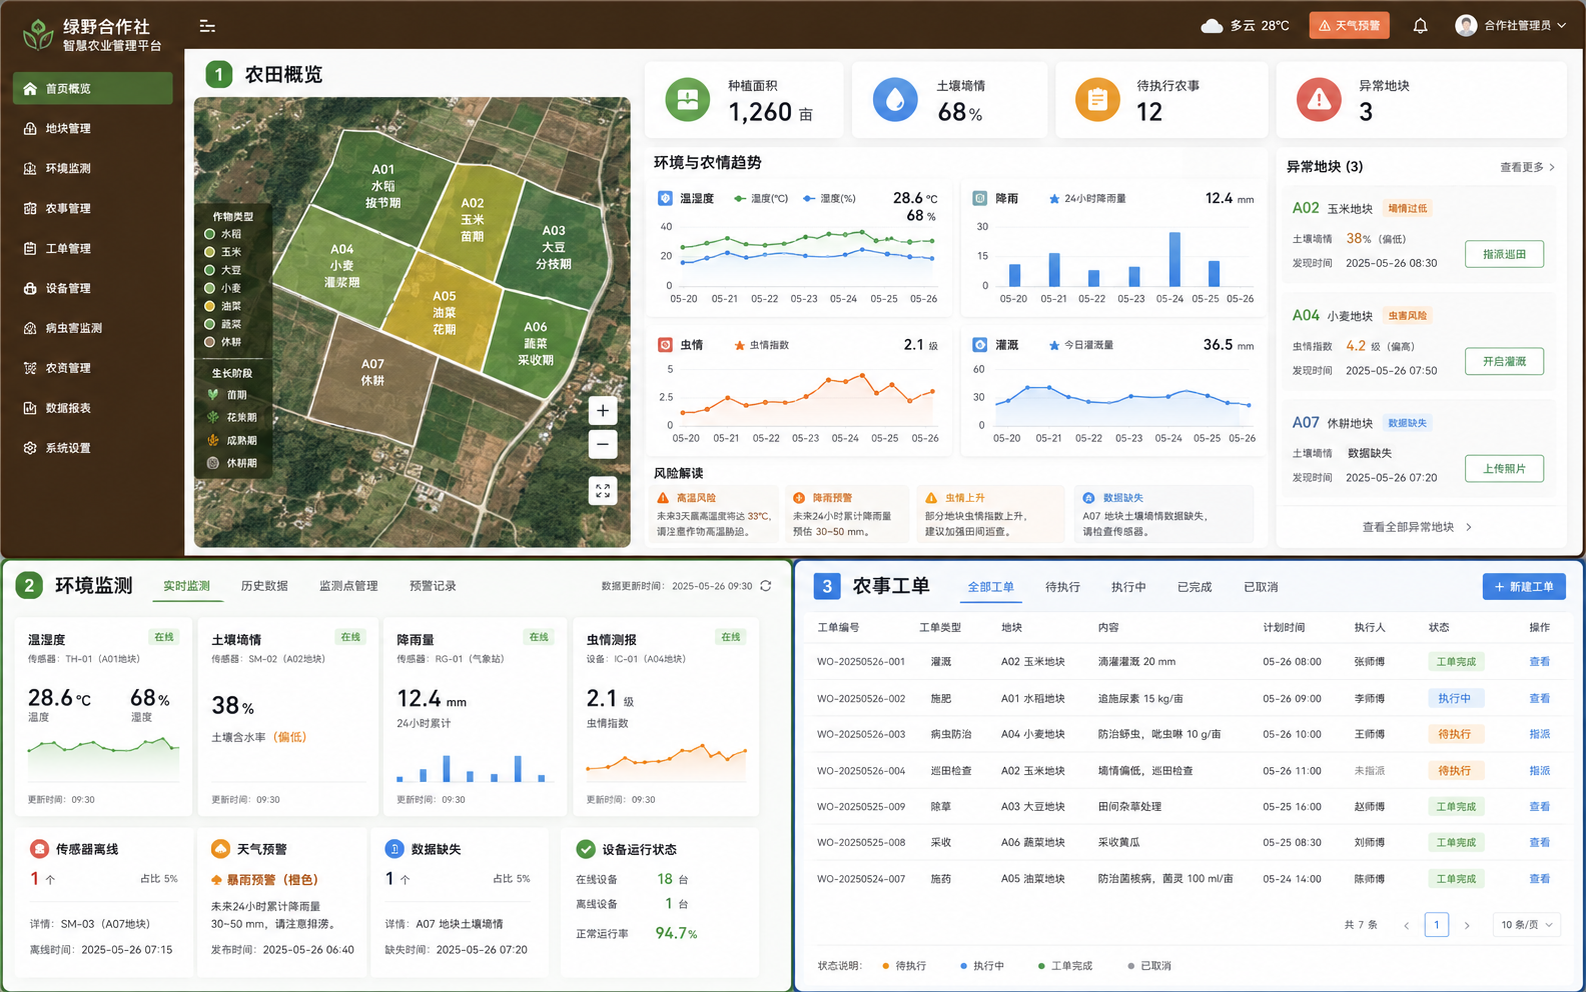Screen dimensions: 1586x992
Task: Click 上传照片 for the A07 plot
Action: (x=1504, y=468)
